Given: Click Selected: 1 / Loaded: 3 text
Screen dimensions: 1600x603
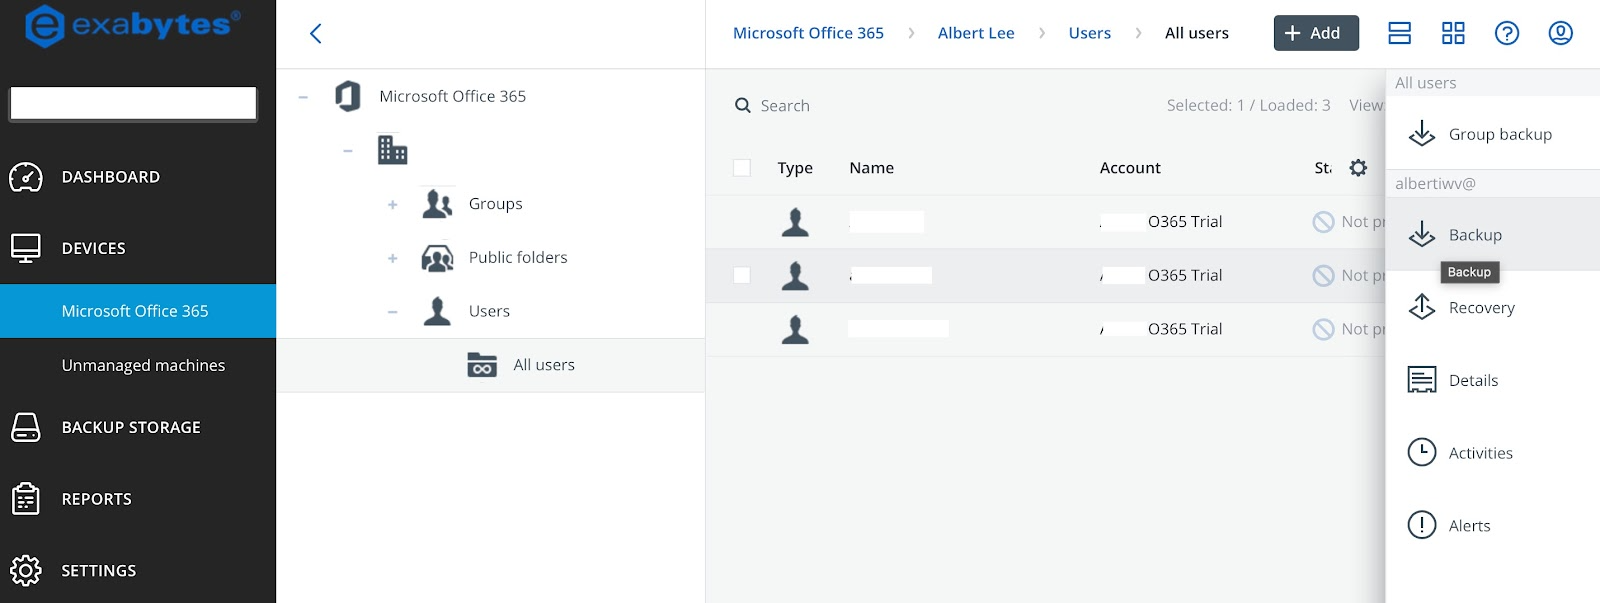Looking at the screenshot, I should click(x=1248, y=105).
